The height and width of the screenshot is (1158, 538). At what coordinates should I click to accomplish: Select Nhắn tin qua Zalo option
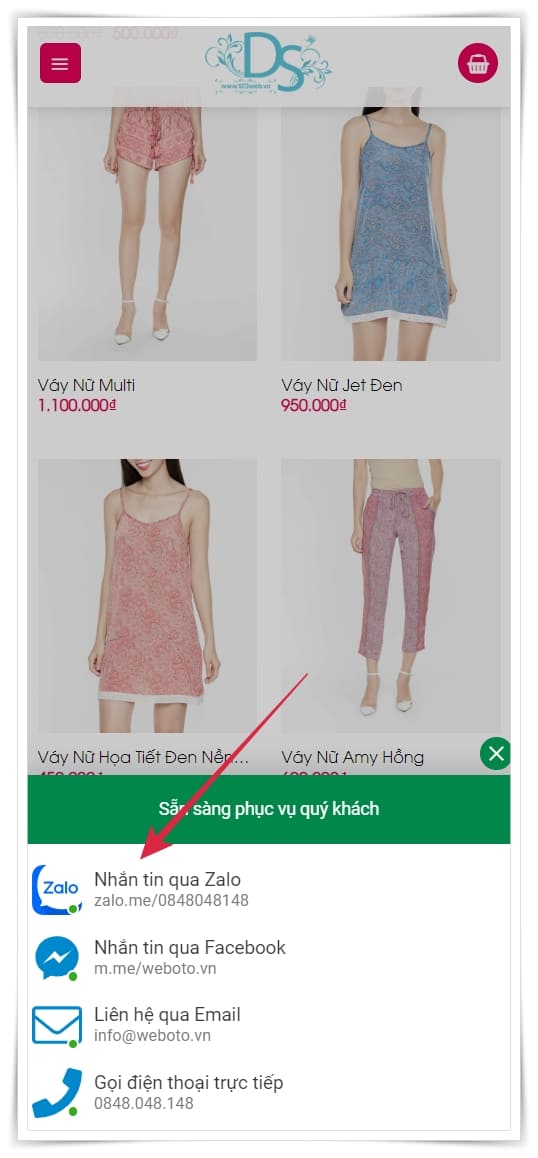(269, 889)
